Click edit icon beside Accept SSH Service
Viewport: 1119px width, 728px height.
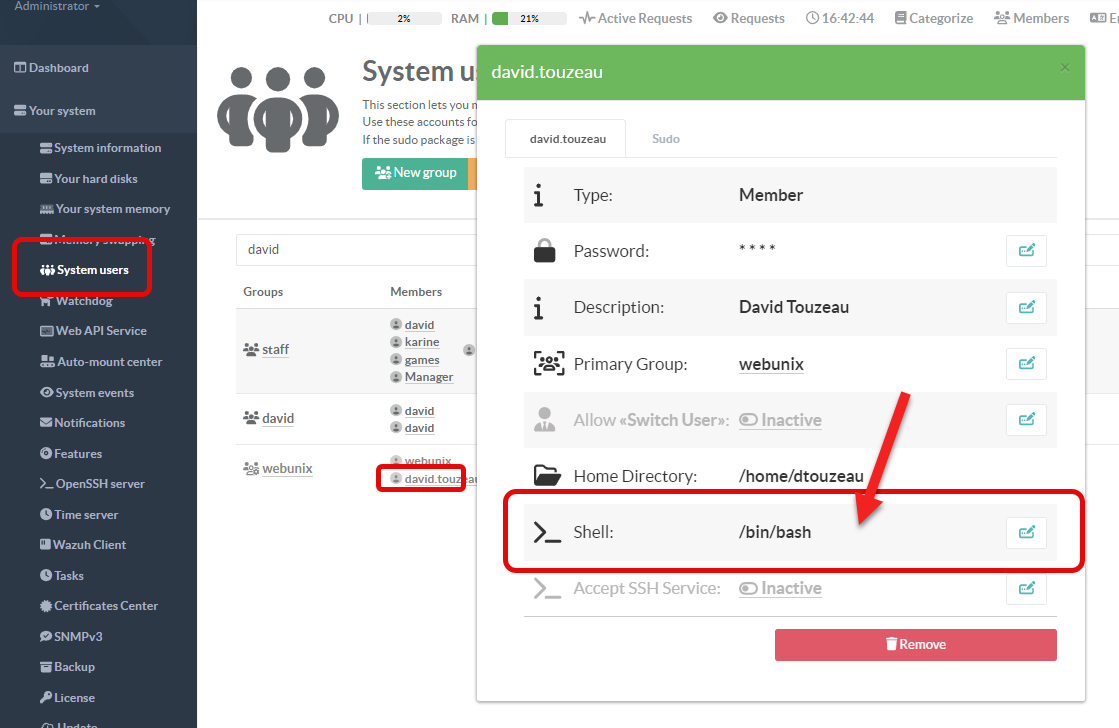tap(1026, 588)
